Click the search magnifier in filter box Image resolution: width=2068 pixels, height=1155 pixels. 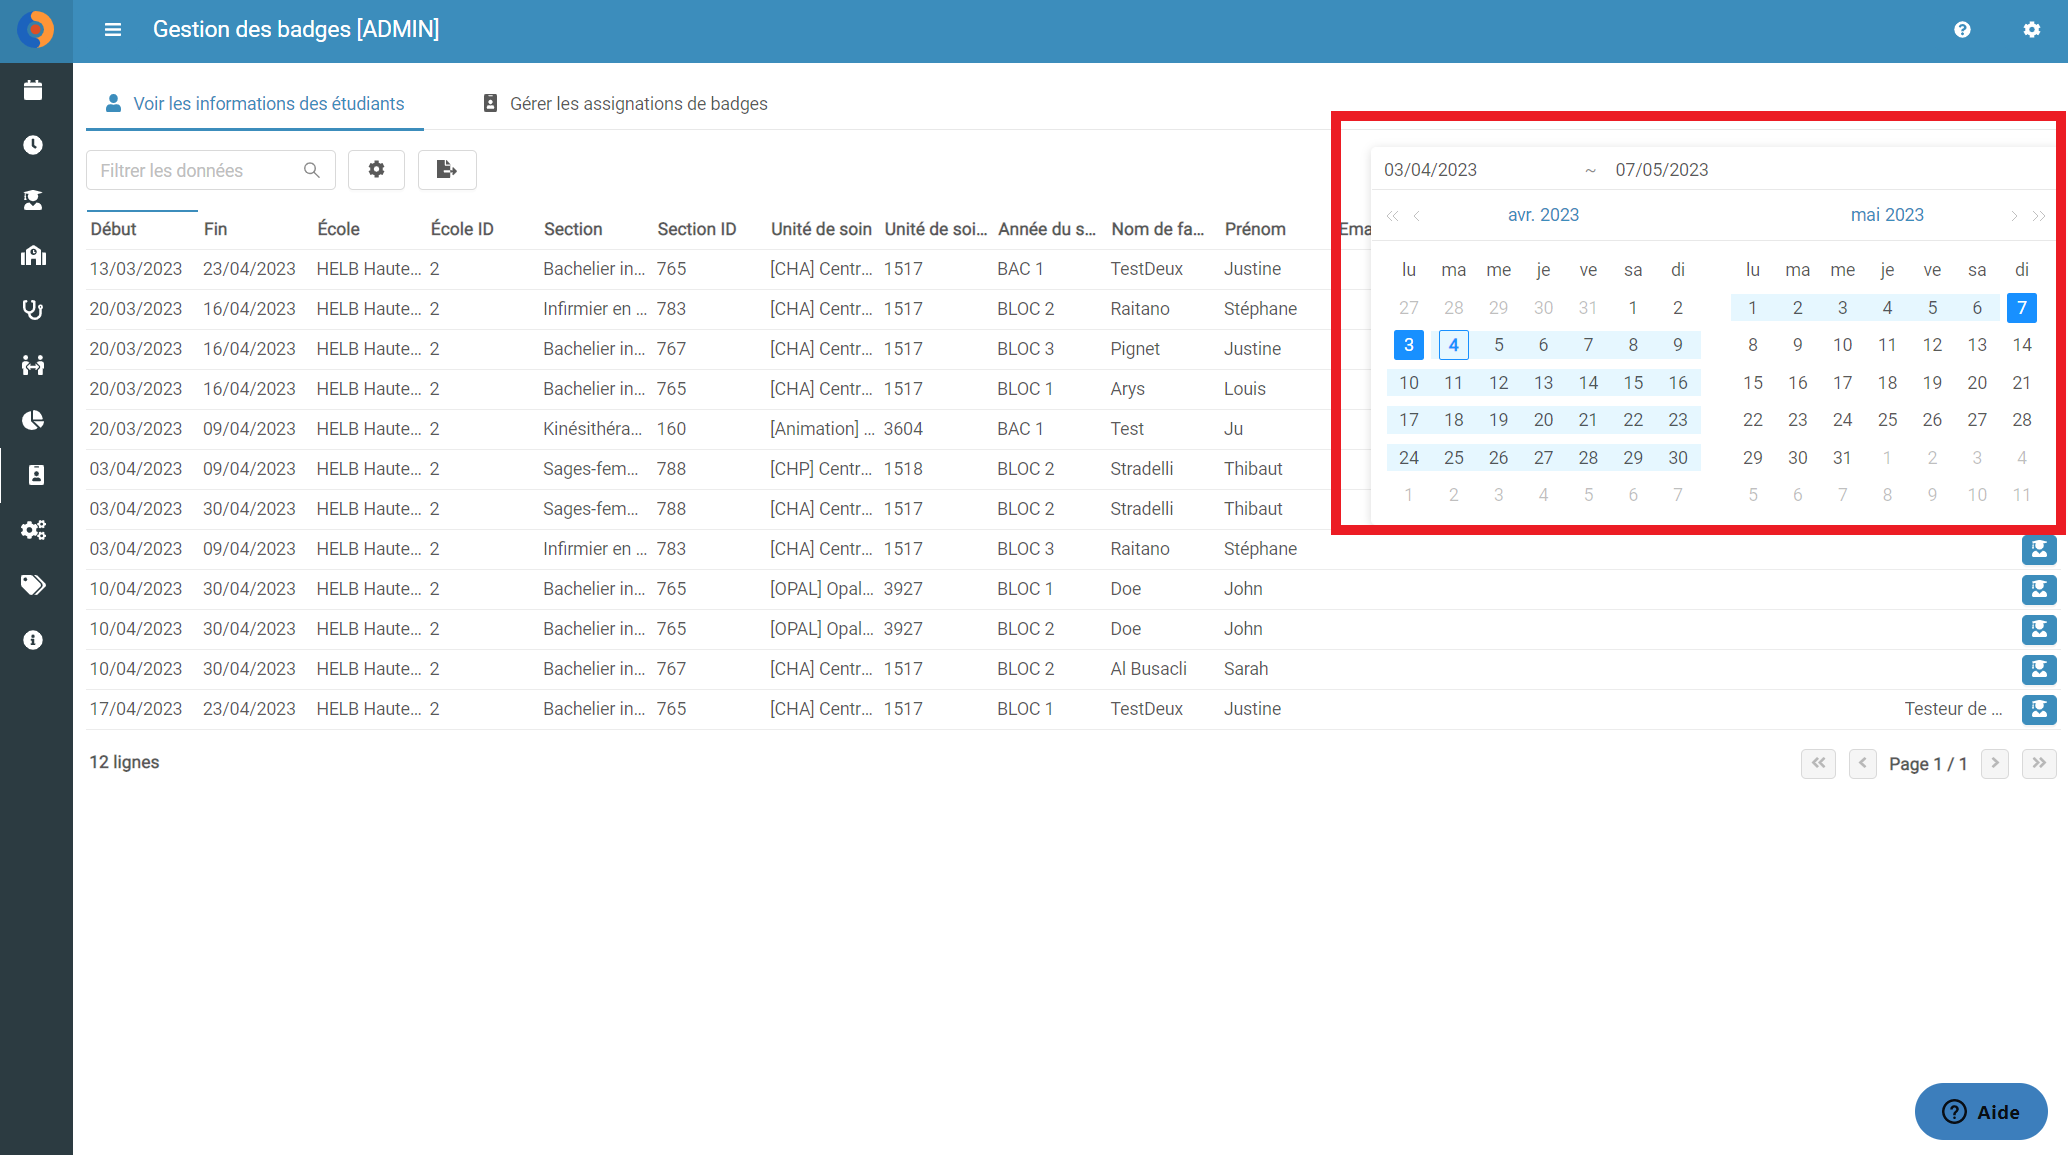click(x=312, y=170)
